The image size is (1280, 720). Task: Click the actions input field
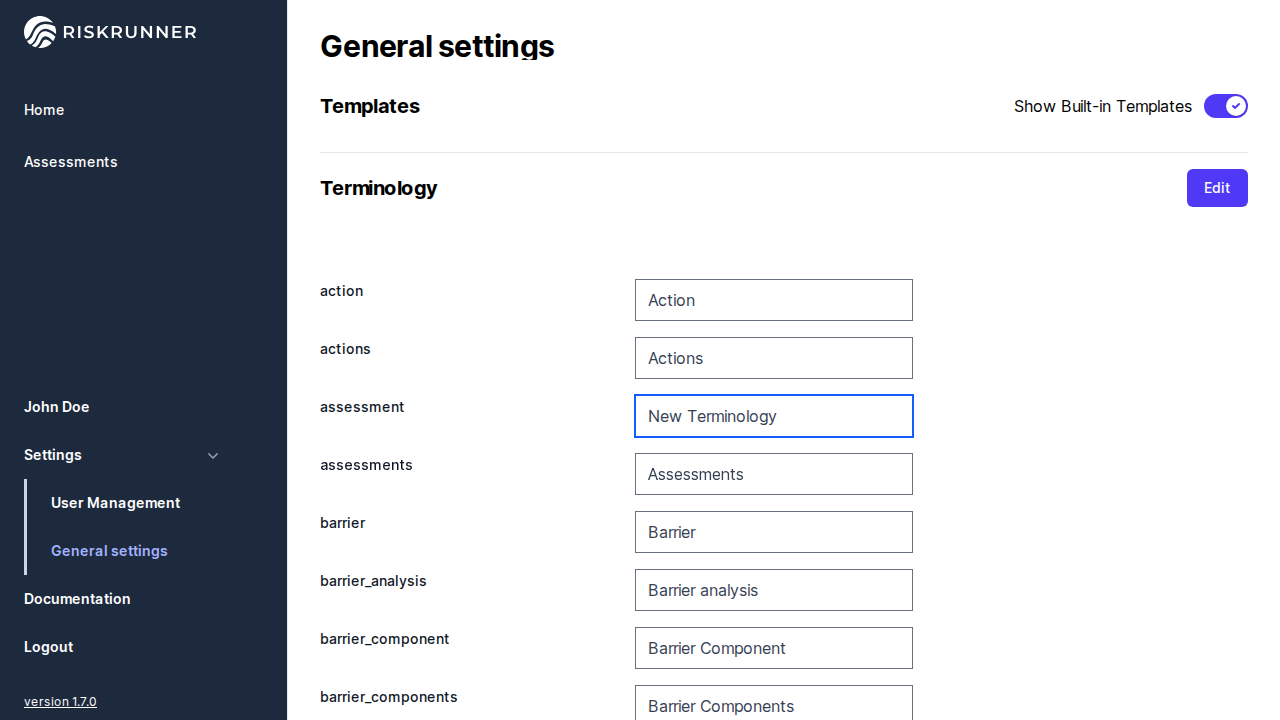(773, 358)
